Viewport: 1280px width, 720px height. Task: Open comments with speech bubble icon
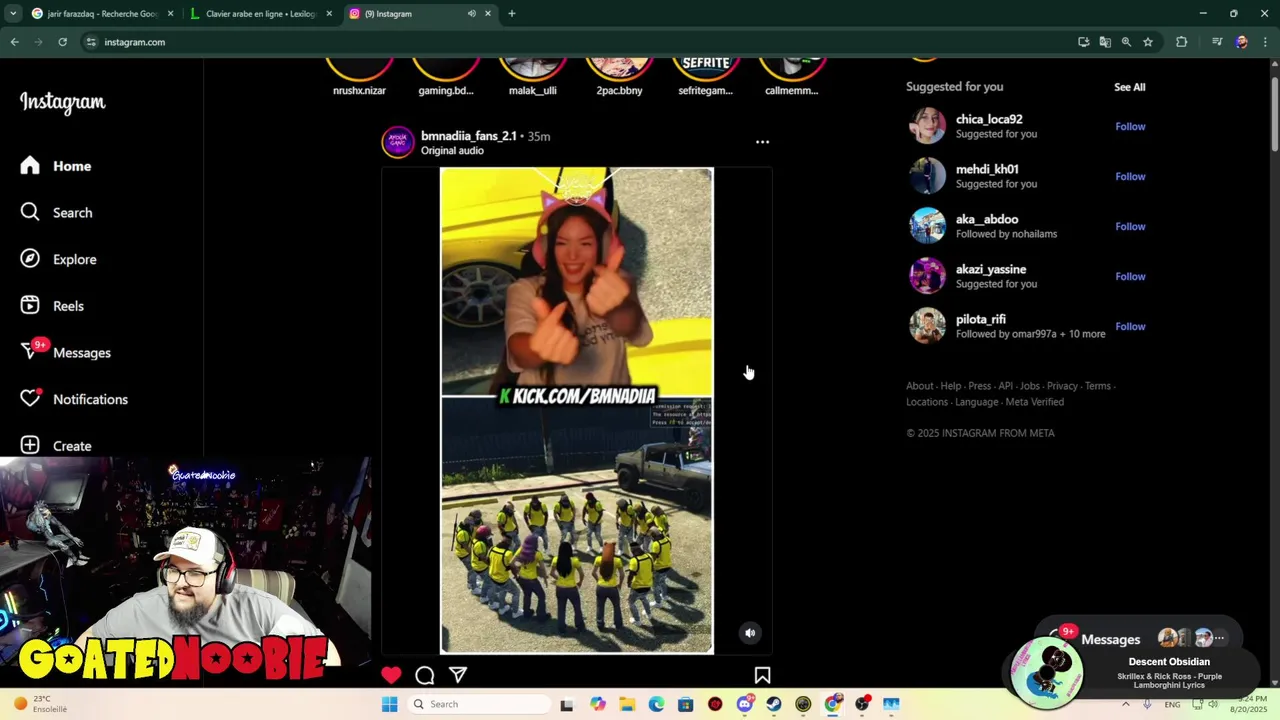pyautogui.click(x=424, y=675)
